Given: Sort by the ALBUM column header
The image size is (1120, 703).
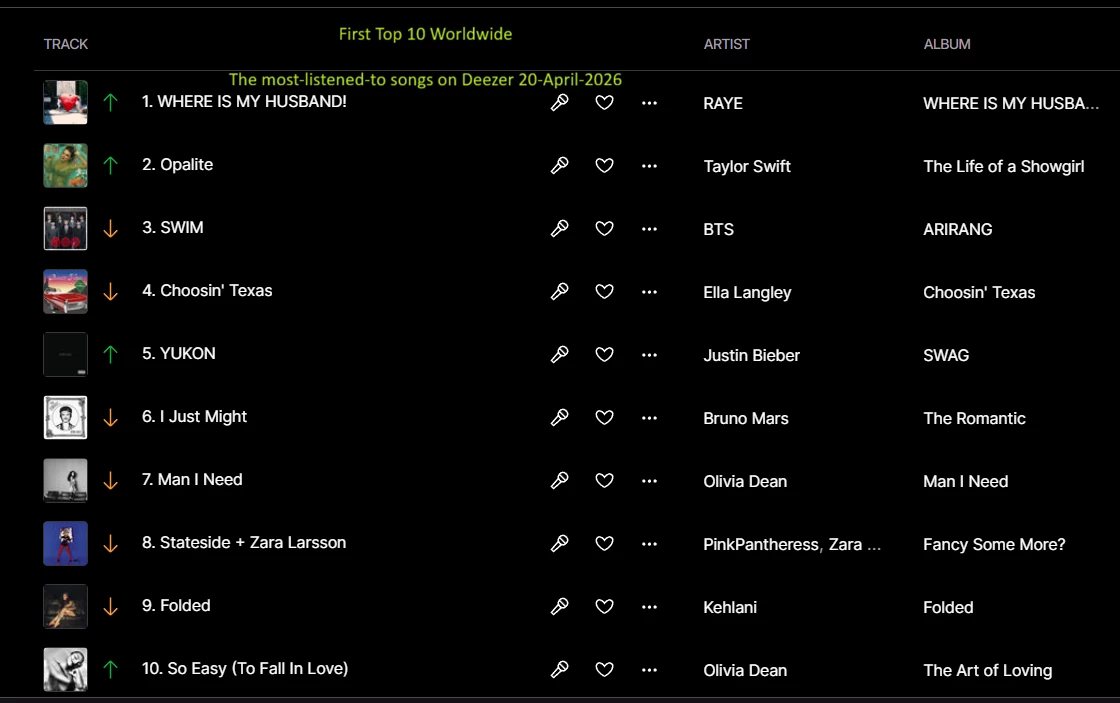Looking at the screenshot, I should point(947,44).
